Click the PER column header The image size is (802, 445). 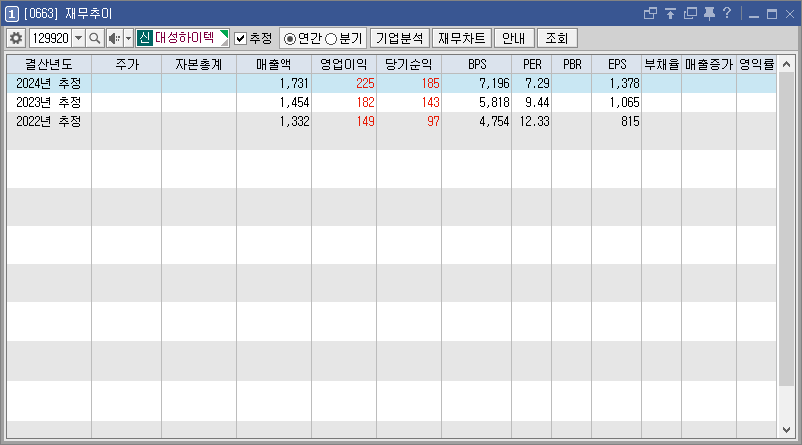click(532, 64)
